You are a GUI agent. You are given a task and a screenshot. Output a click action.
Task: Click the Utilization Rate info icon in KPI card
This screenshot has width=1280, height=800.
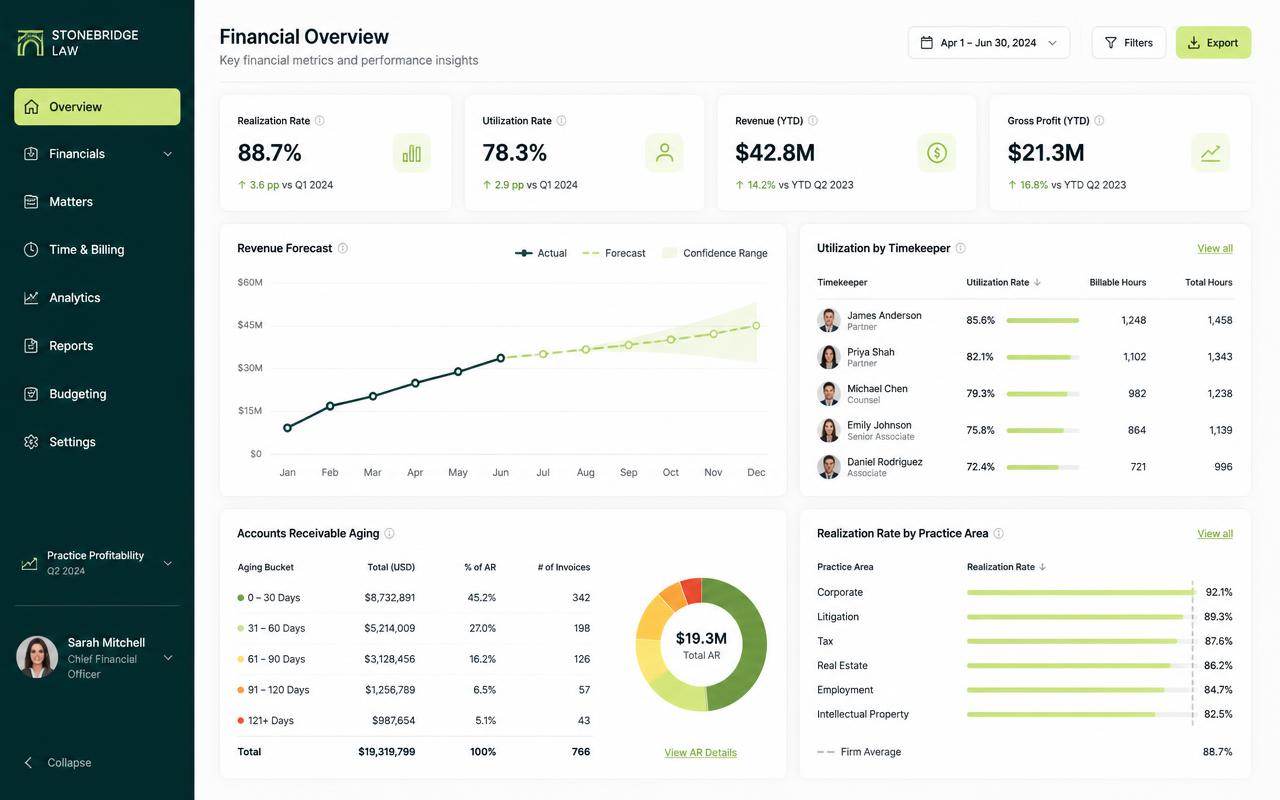coord(561,121)
